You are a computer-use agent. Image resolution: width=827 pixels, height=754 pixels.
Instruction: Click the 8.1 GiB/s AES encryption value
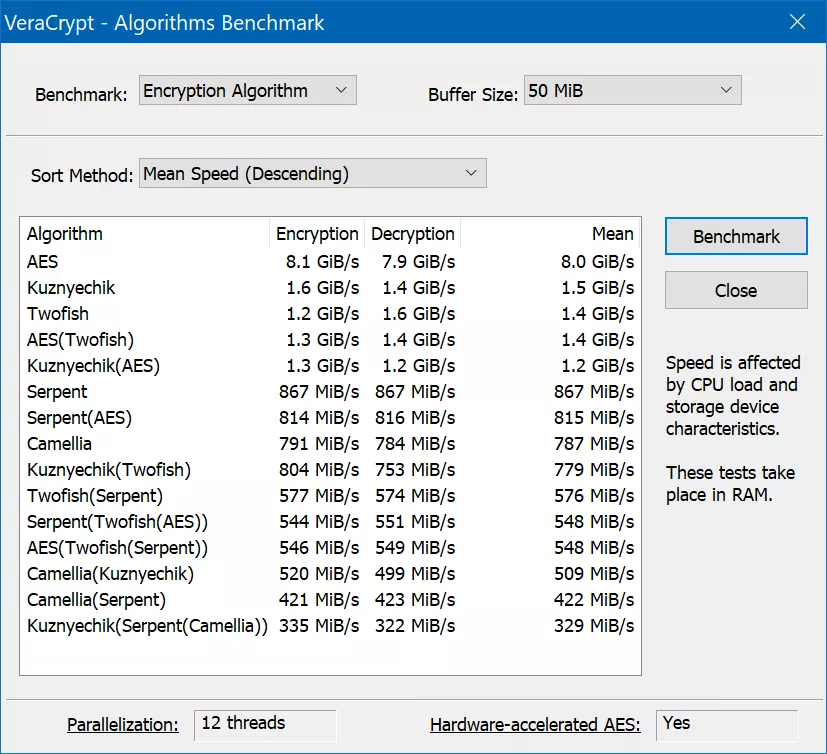click(322, 262)
